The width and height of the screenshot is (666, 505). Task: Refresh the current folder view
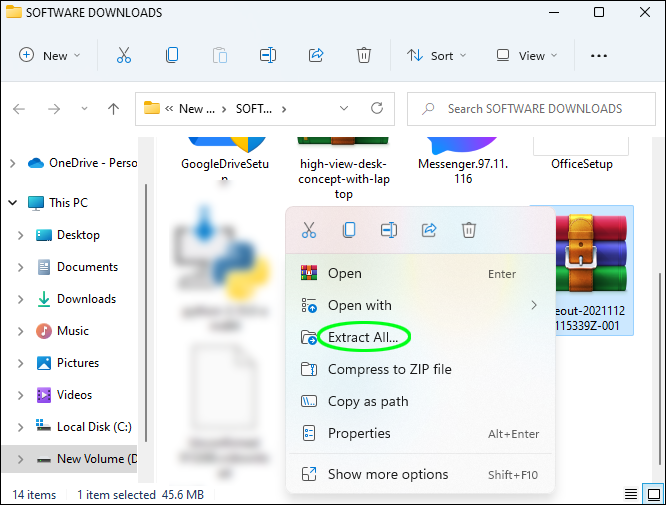377,108
